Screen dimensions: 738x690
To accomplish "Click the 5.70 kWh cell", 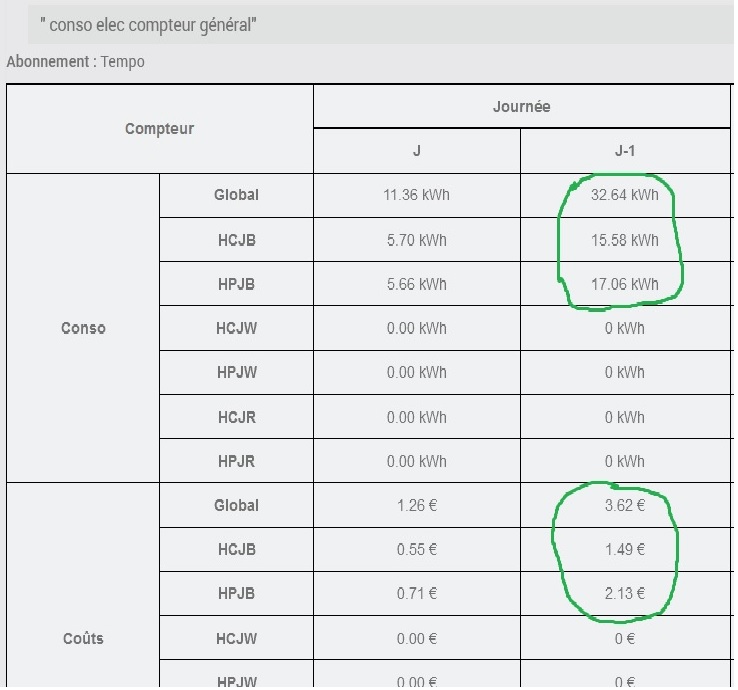I will pyautogui.click(x=416, y=240).
